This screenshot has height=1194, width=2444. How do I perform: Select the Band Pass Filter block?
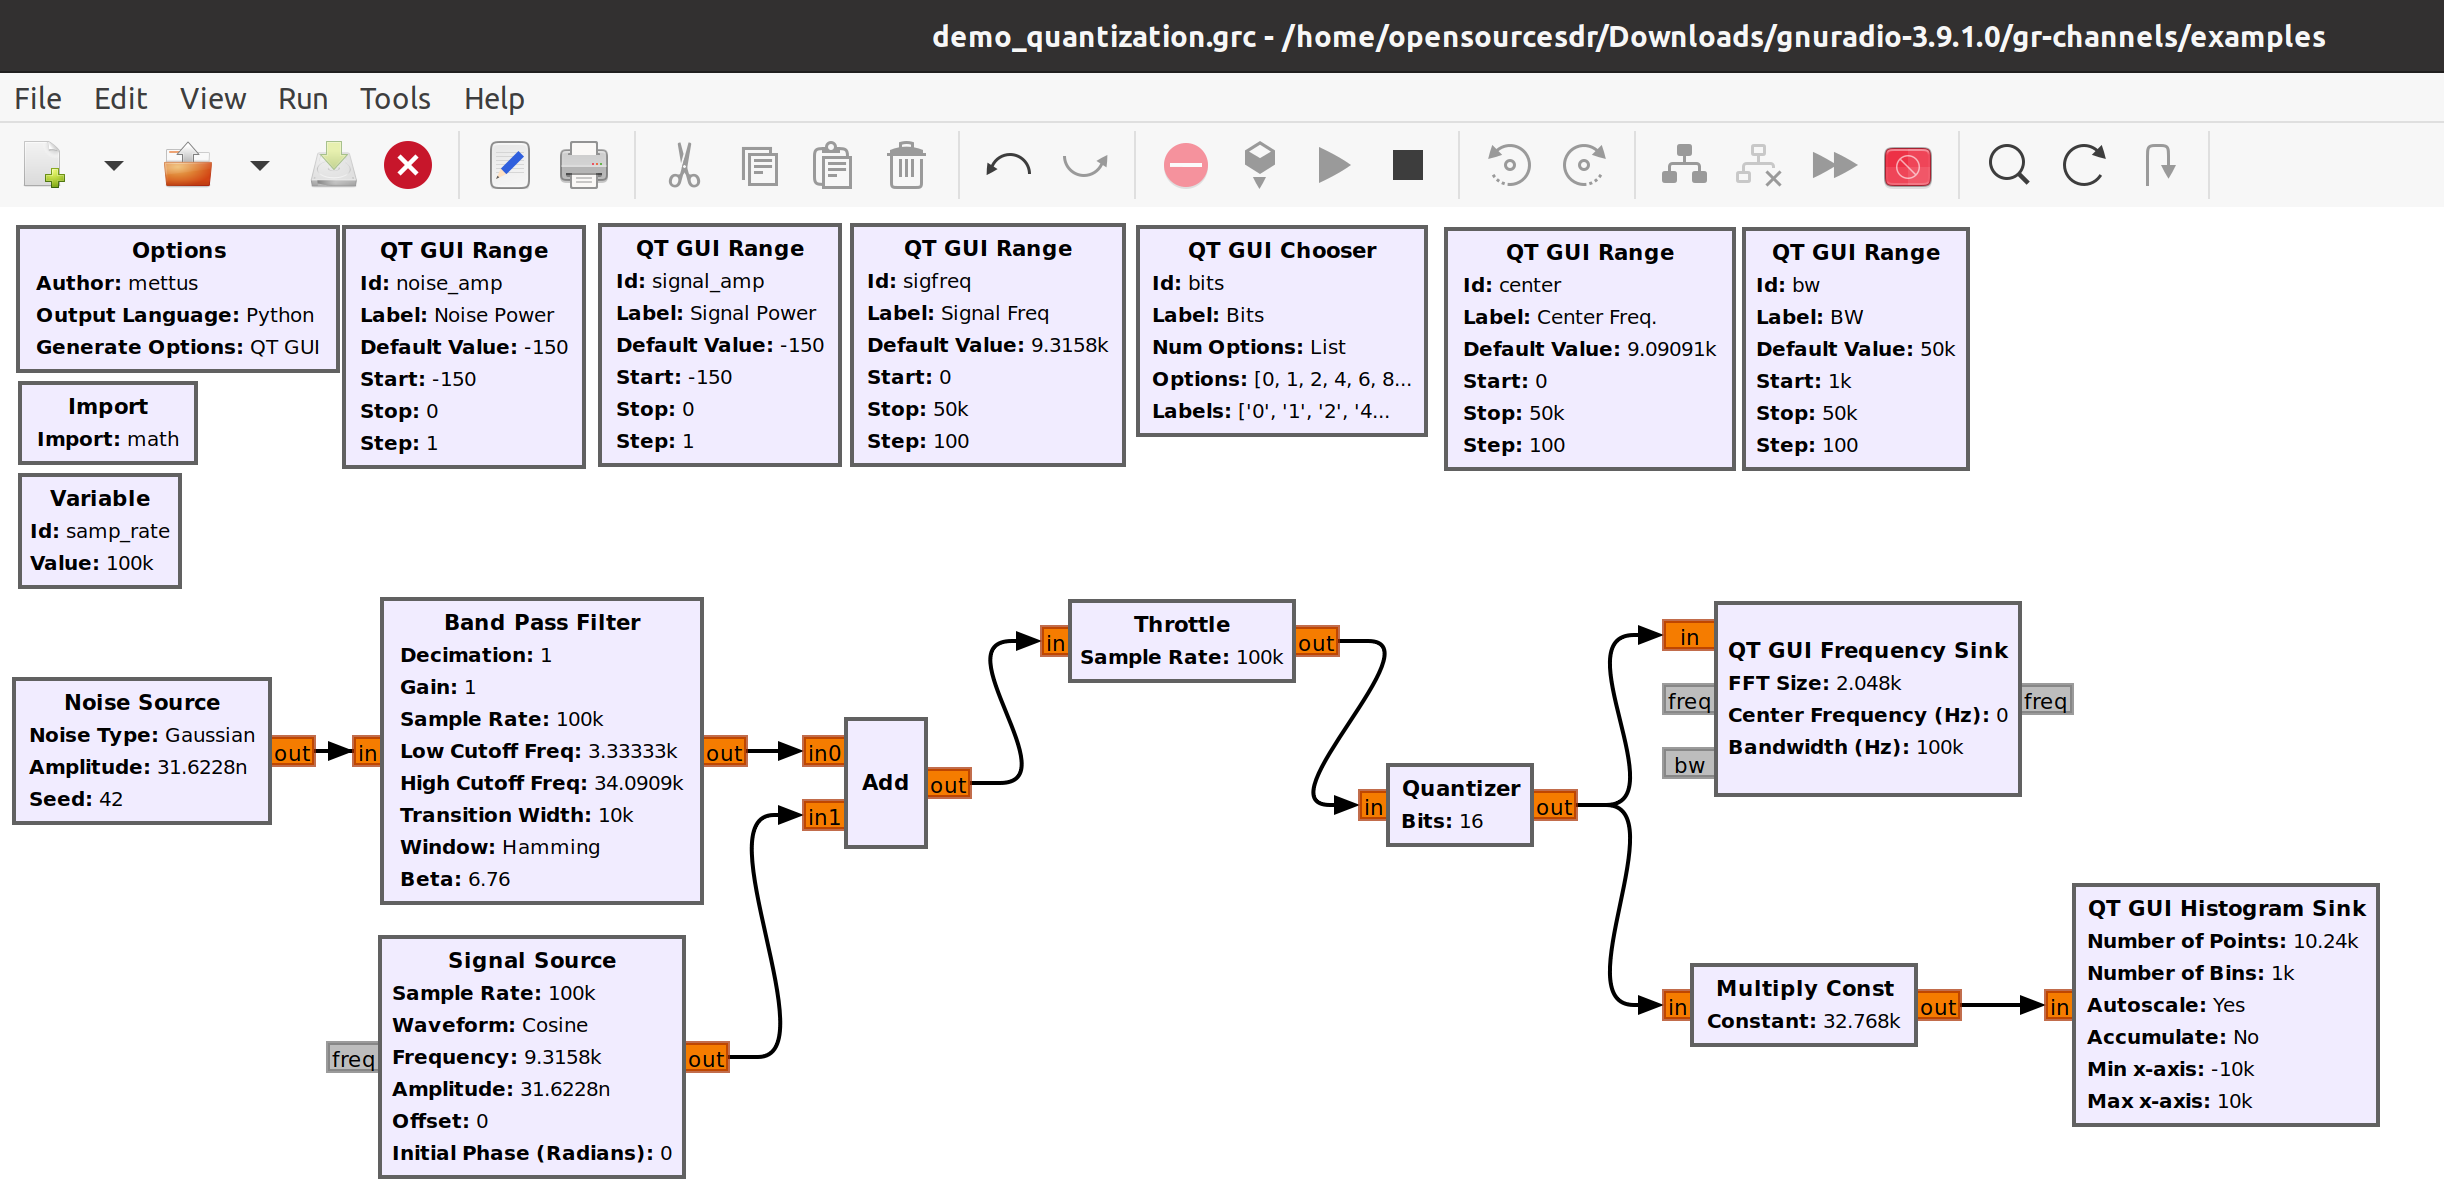541,750
